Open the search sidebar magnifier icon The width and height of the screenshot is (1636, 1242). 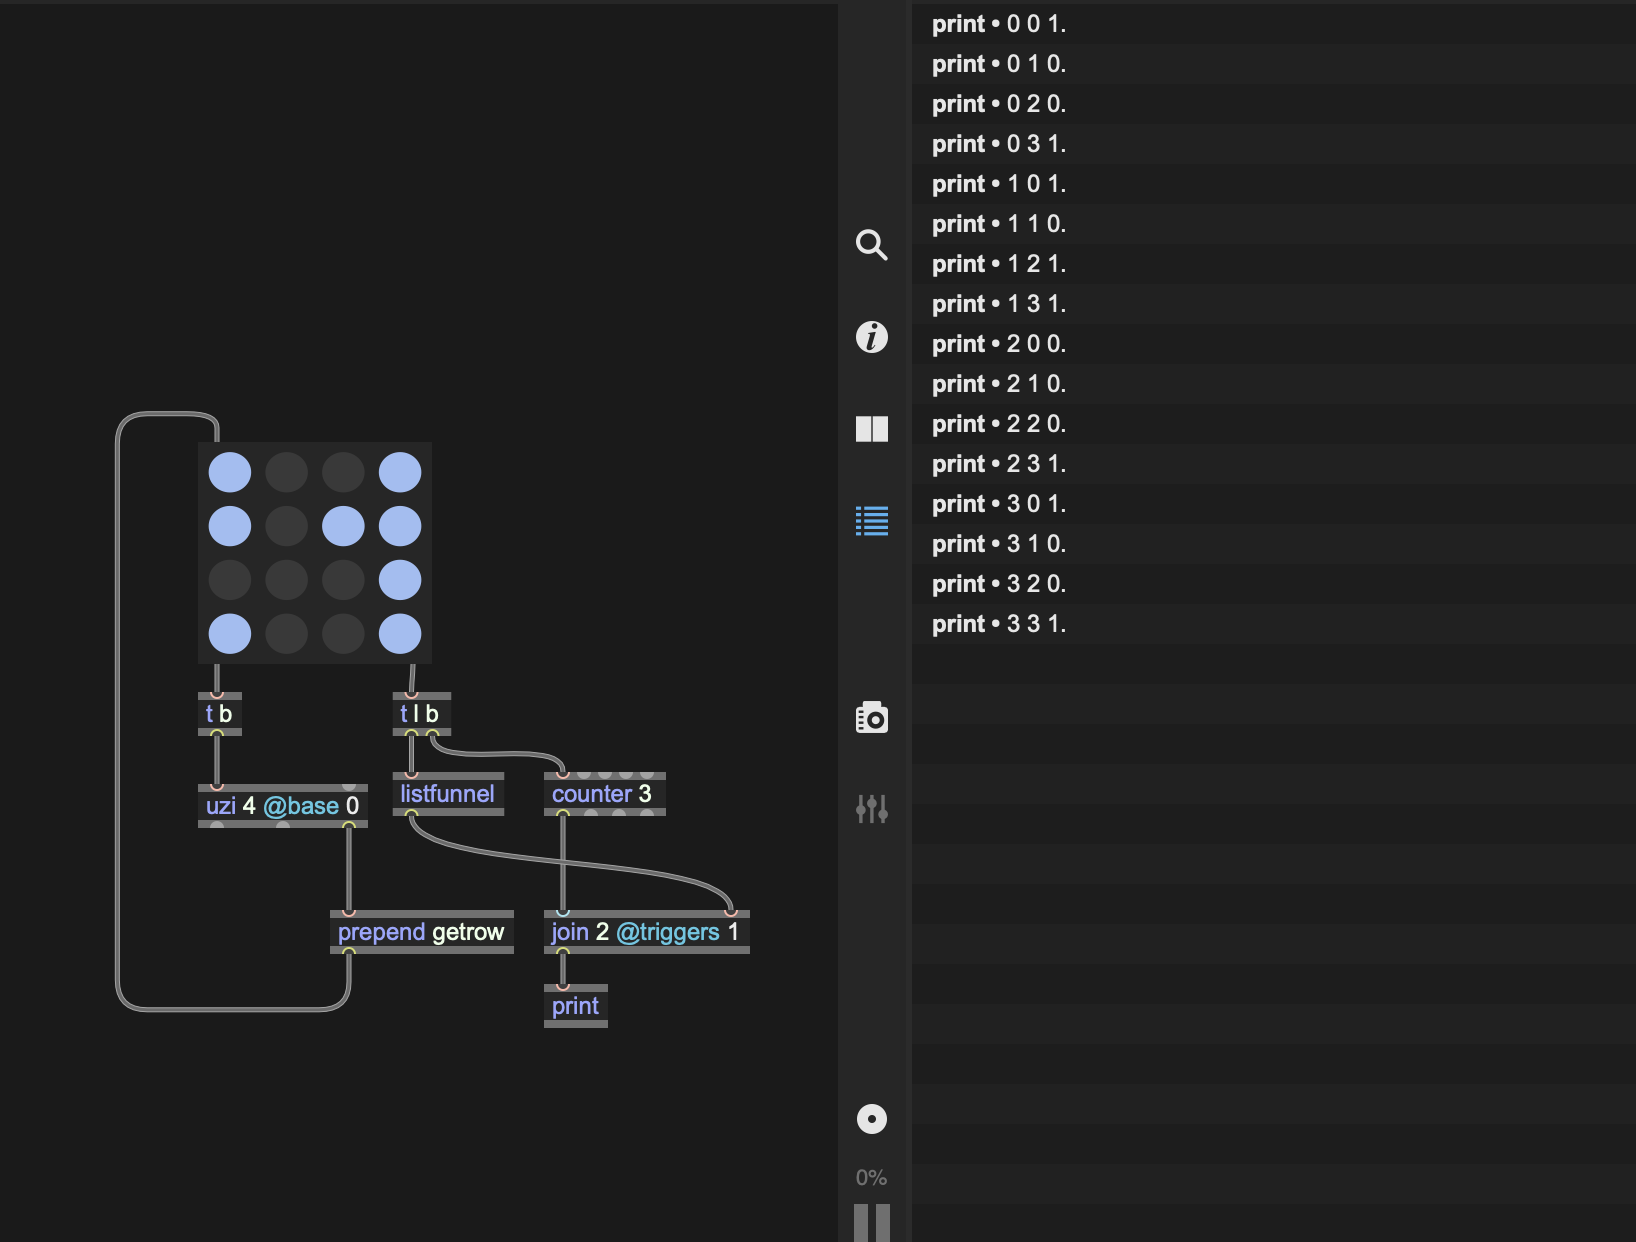coord(871,245)
